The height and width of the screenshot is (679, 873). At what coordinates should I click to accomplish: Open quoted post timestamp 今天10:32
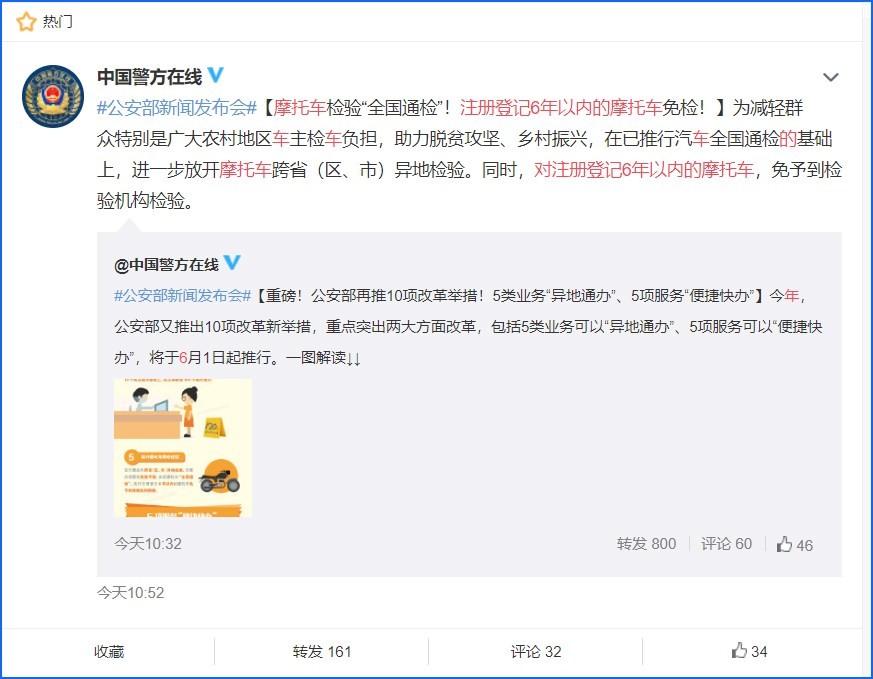tap(147, 543)
